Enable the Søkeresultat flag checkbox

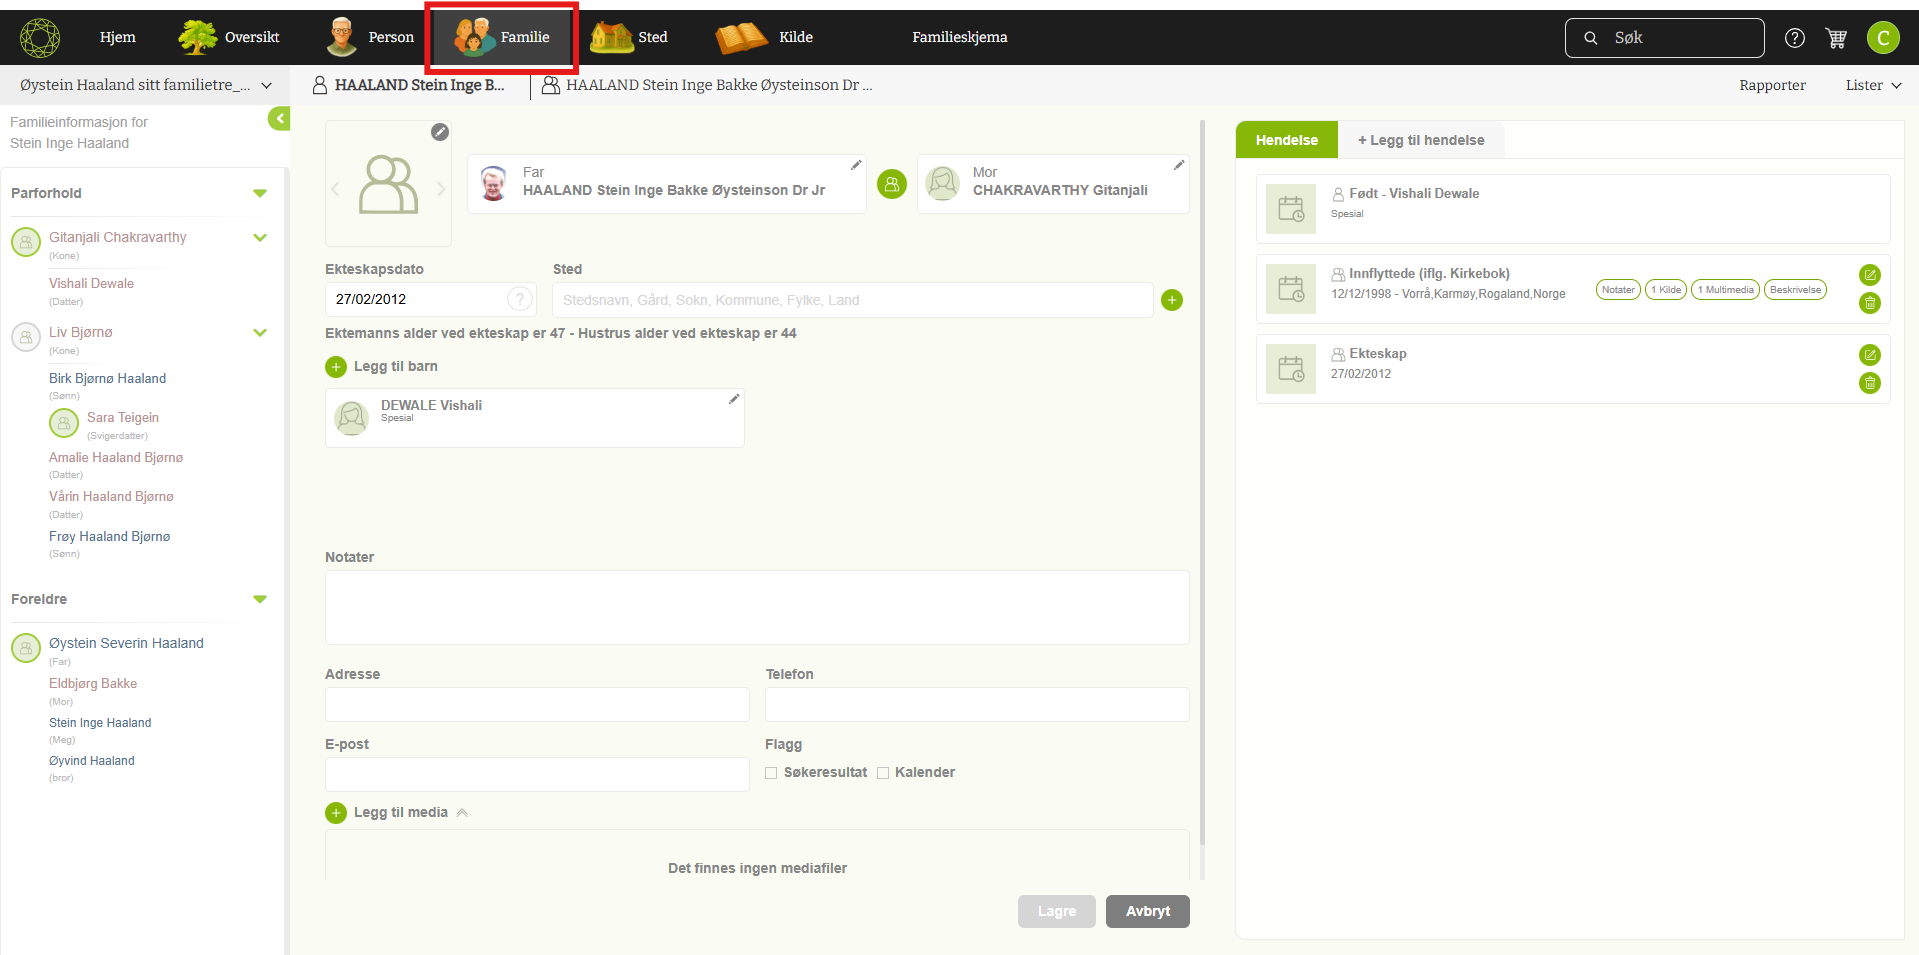771,773
